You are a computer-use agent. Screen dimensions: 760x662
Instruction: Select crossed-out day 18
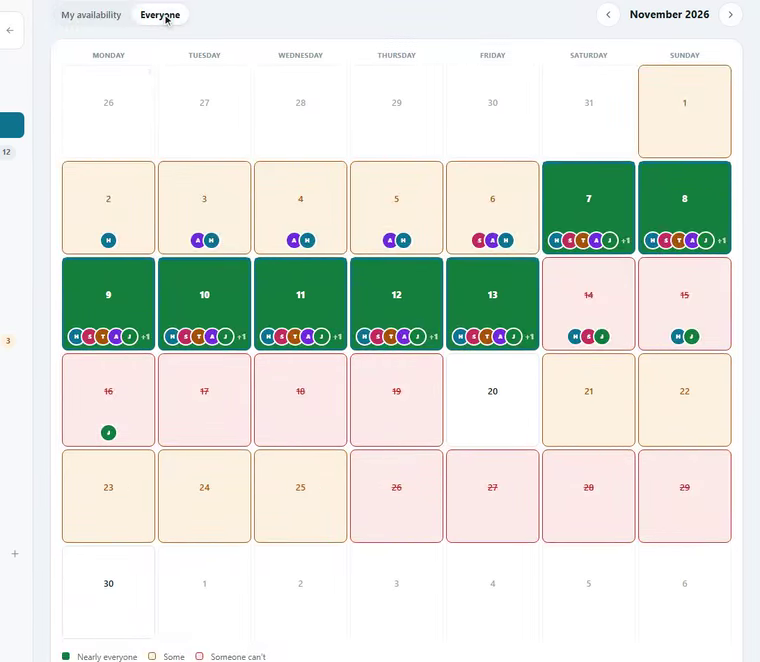301,400
